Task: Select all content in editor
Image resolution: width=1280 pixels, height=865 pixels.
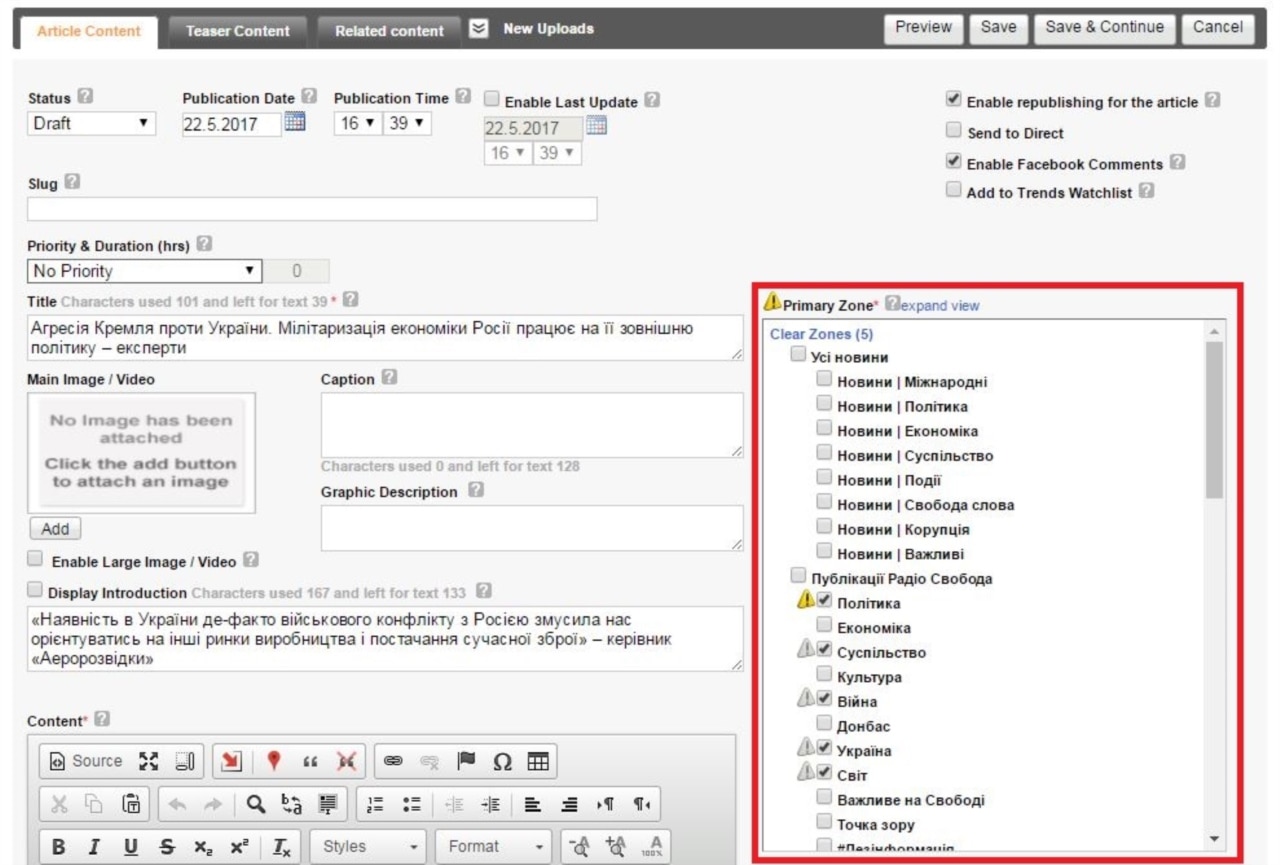Action: (326, 803)
